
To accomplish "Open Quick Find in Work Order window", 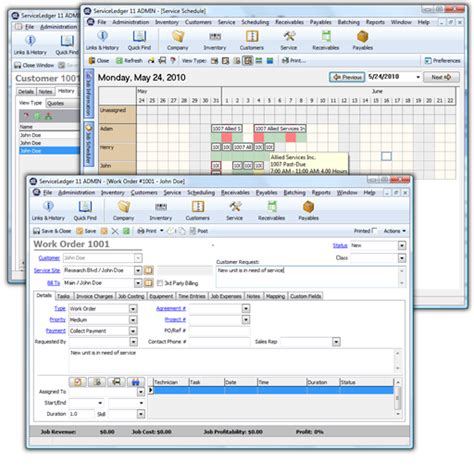I will (85, 211).
